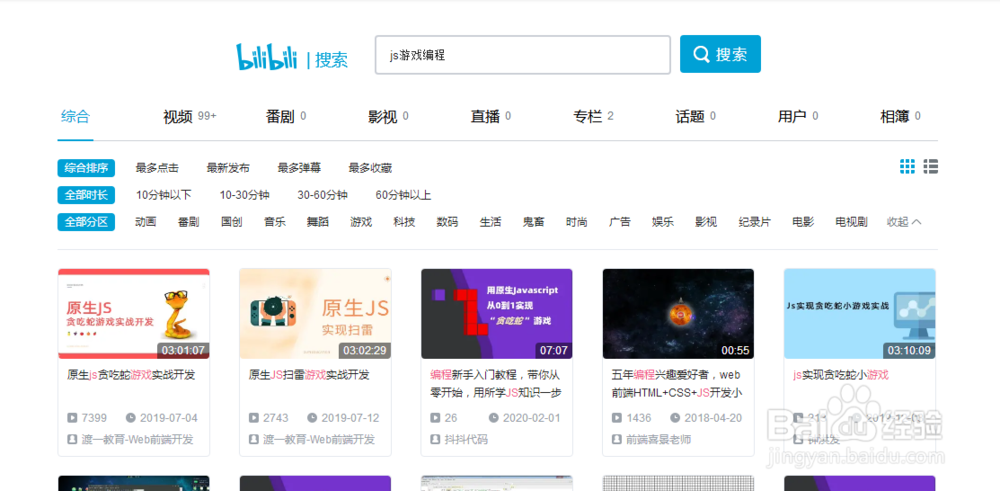1000x491 pixels.
Task: Filter by 动画 category
Action: click(x=145, y=222)
